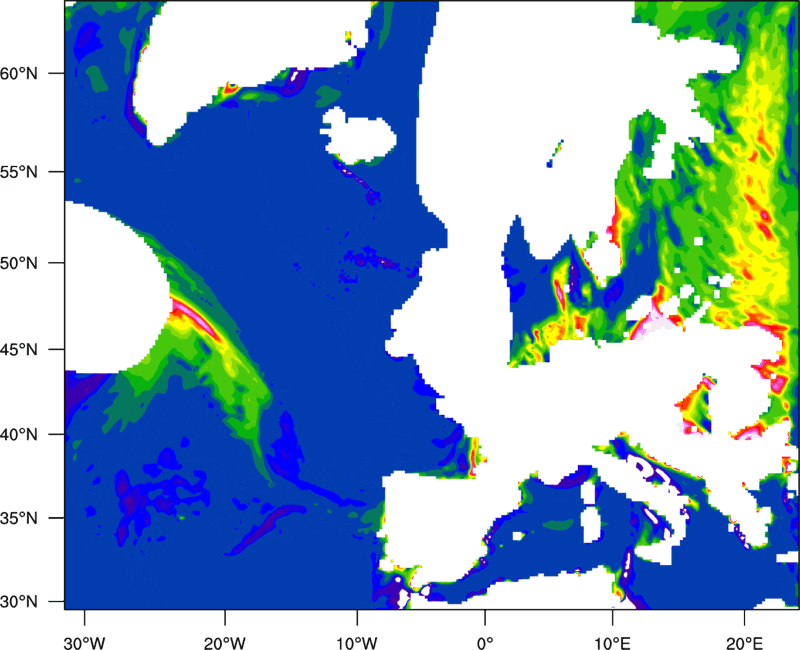Select the 50°N latitude tick label
The width and height of the screenshot is (800, 650).
tap(40, 263)
